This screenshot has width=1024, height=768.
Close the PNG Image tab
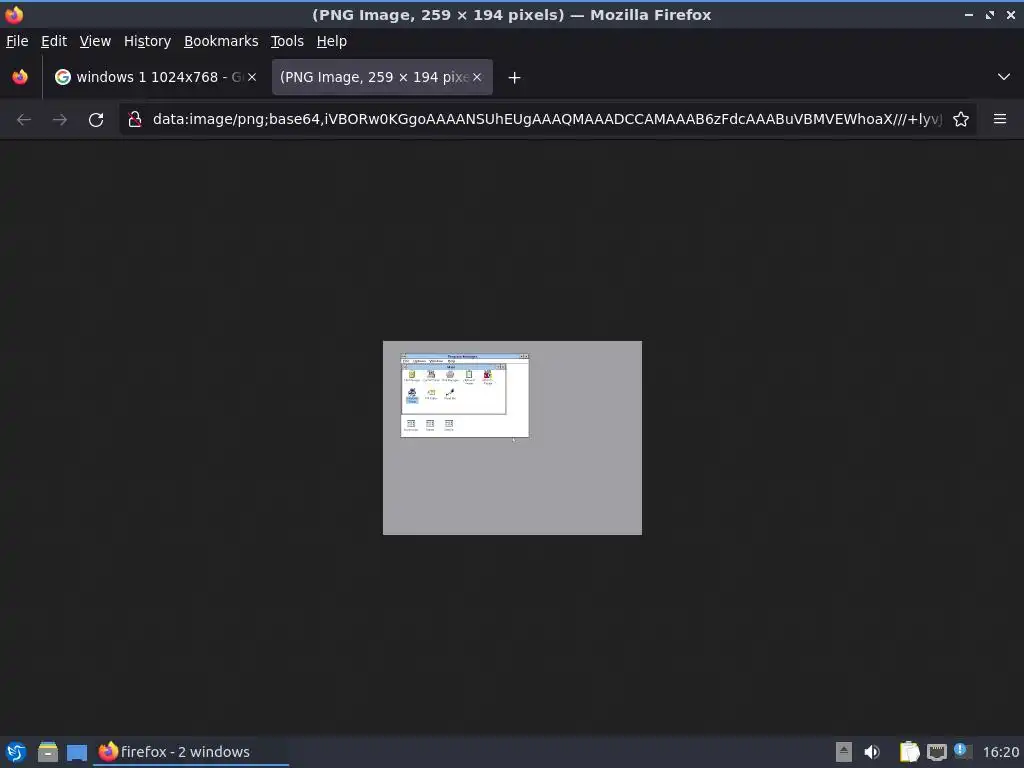click(x=477, y=77)
